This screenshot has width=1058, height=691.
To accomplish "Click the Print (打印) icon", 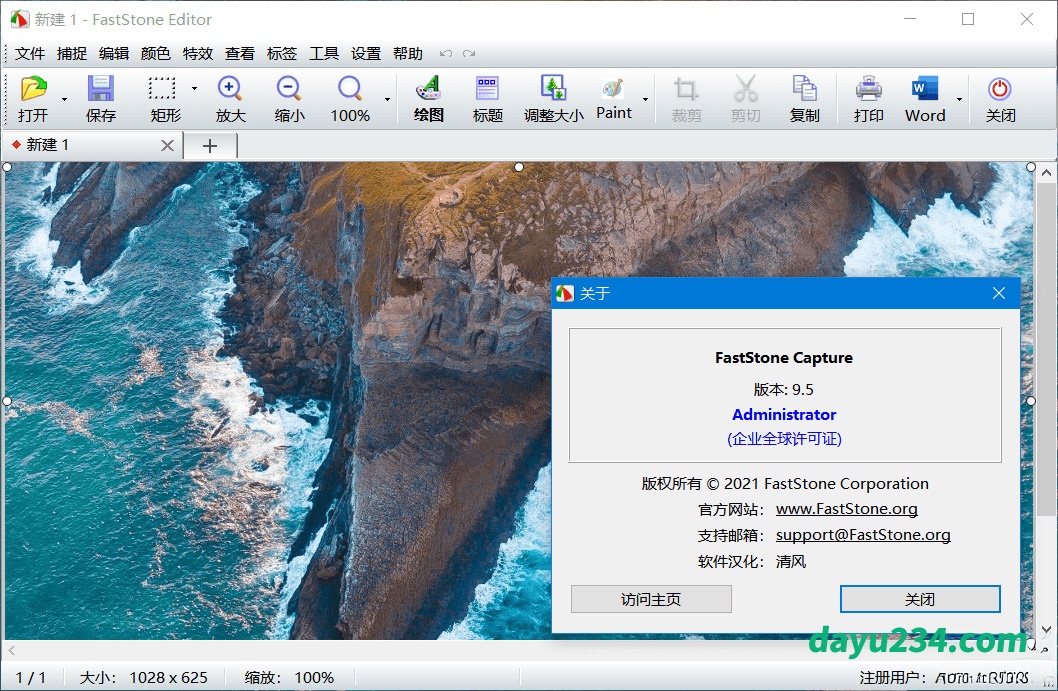I will tap(868, 90).
